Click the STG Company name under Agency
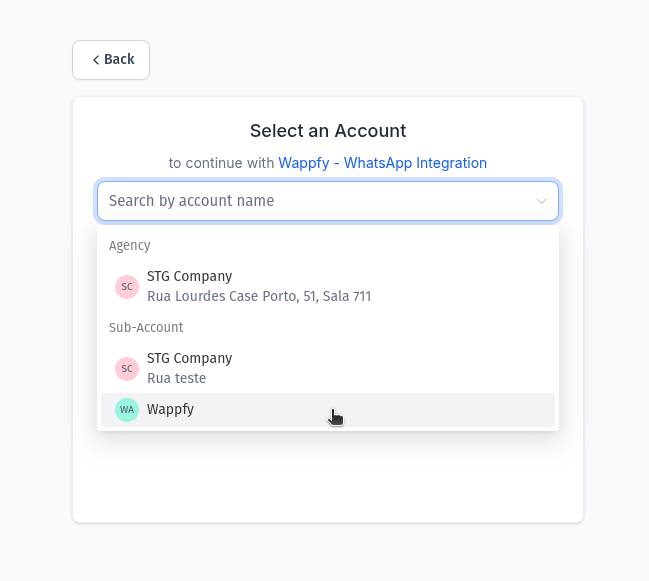 190,276
